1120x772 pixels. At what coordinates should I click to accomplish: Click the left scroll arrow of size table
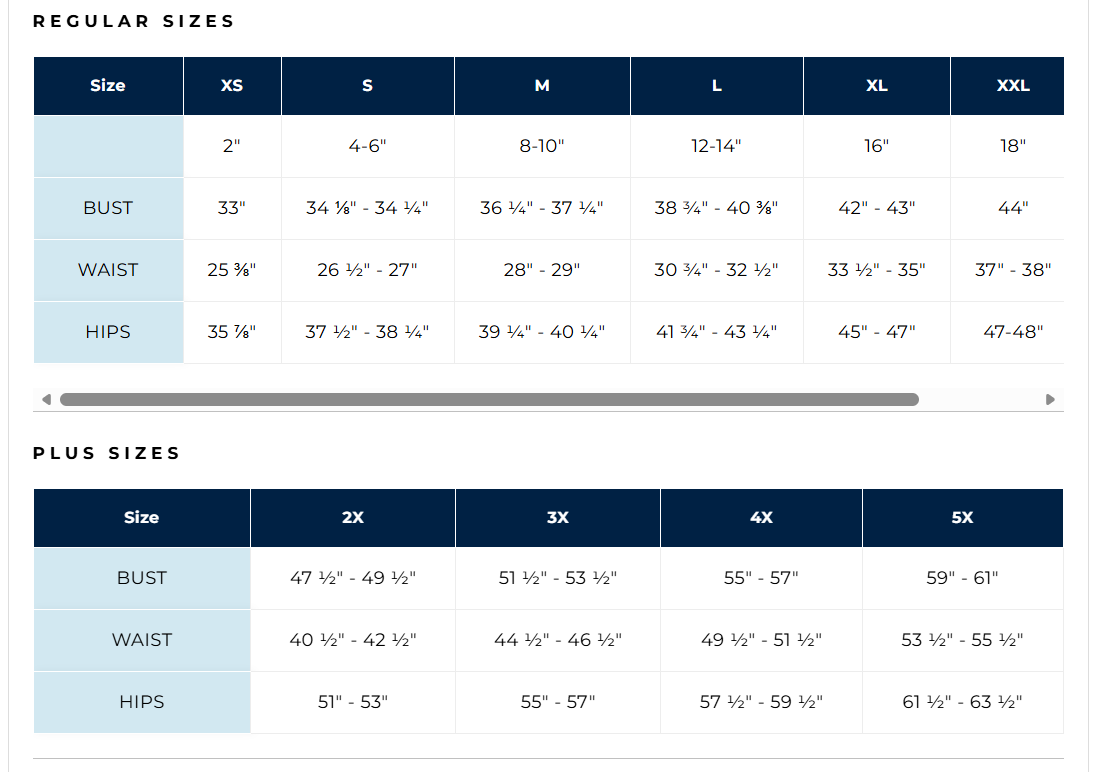coord(46,399)
